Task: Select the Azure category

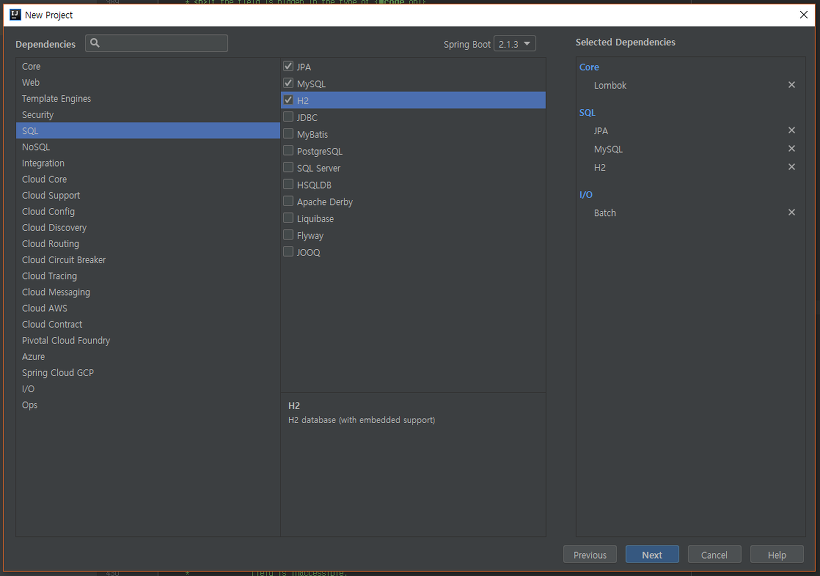Action: (x=148, y=356)
